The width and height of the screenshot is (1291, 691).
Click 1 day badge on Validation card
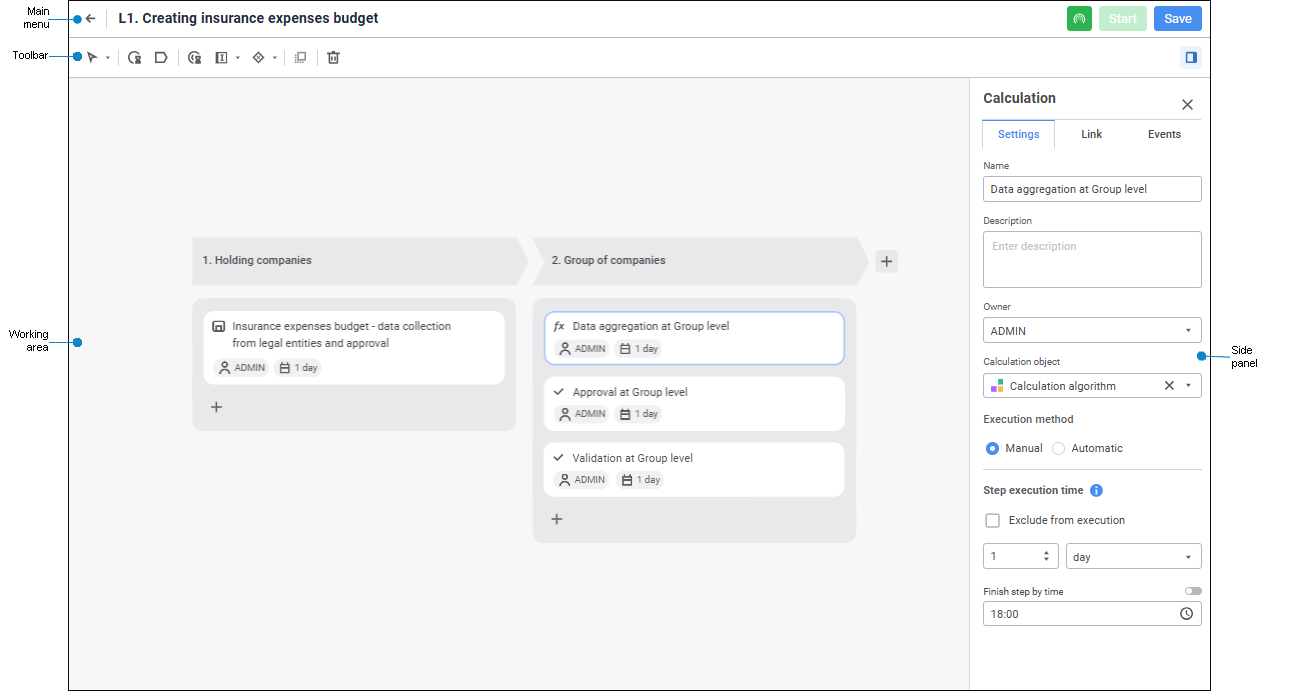click(638, 480)
